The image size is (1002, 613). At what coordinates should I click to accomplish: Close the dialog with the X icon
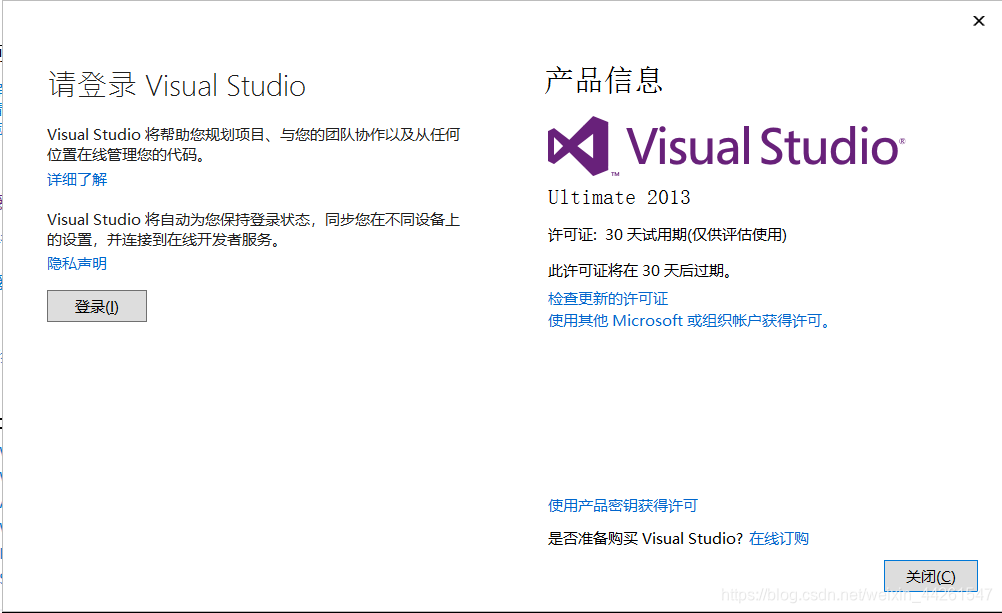[x=978, y=21]
